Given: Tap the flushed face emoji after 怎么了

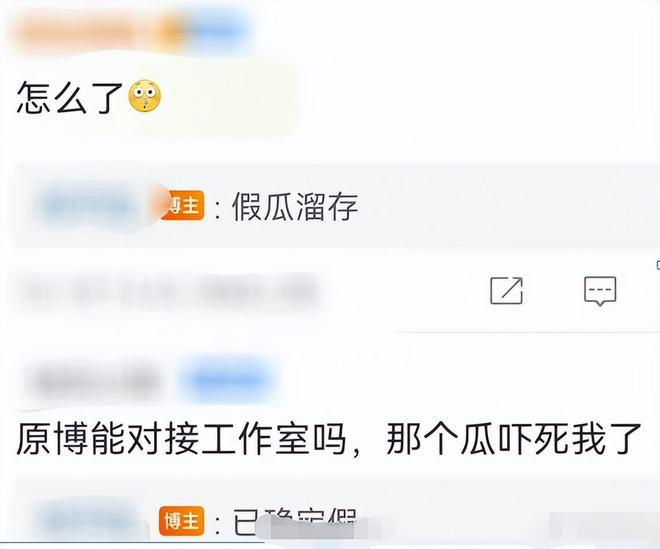Looking at the screenshot, I should pos(144,96).
